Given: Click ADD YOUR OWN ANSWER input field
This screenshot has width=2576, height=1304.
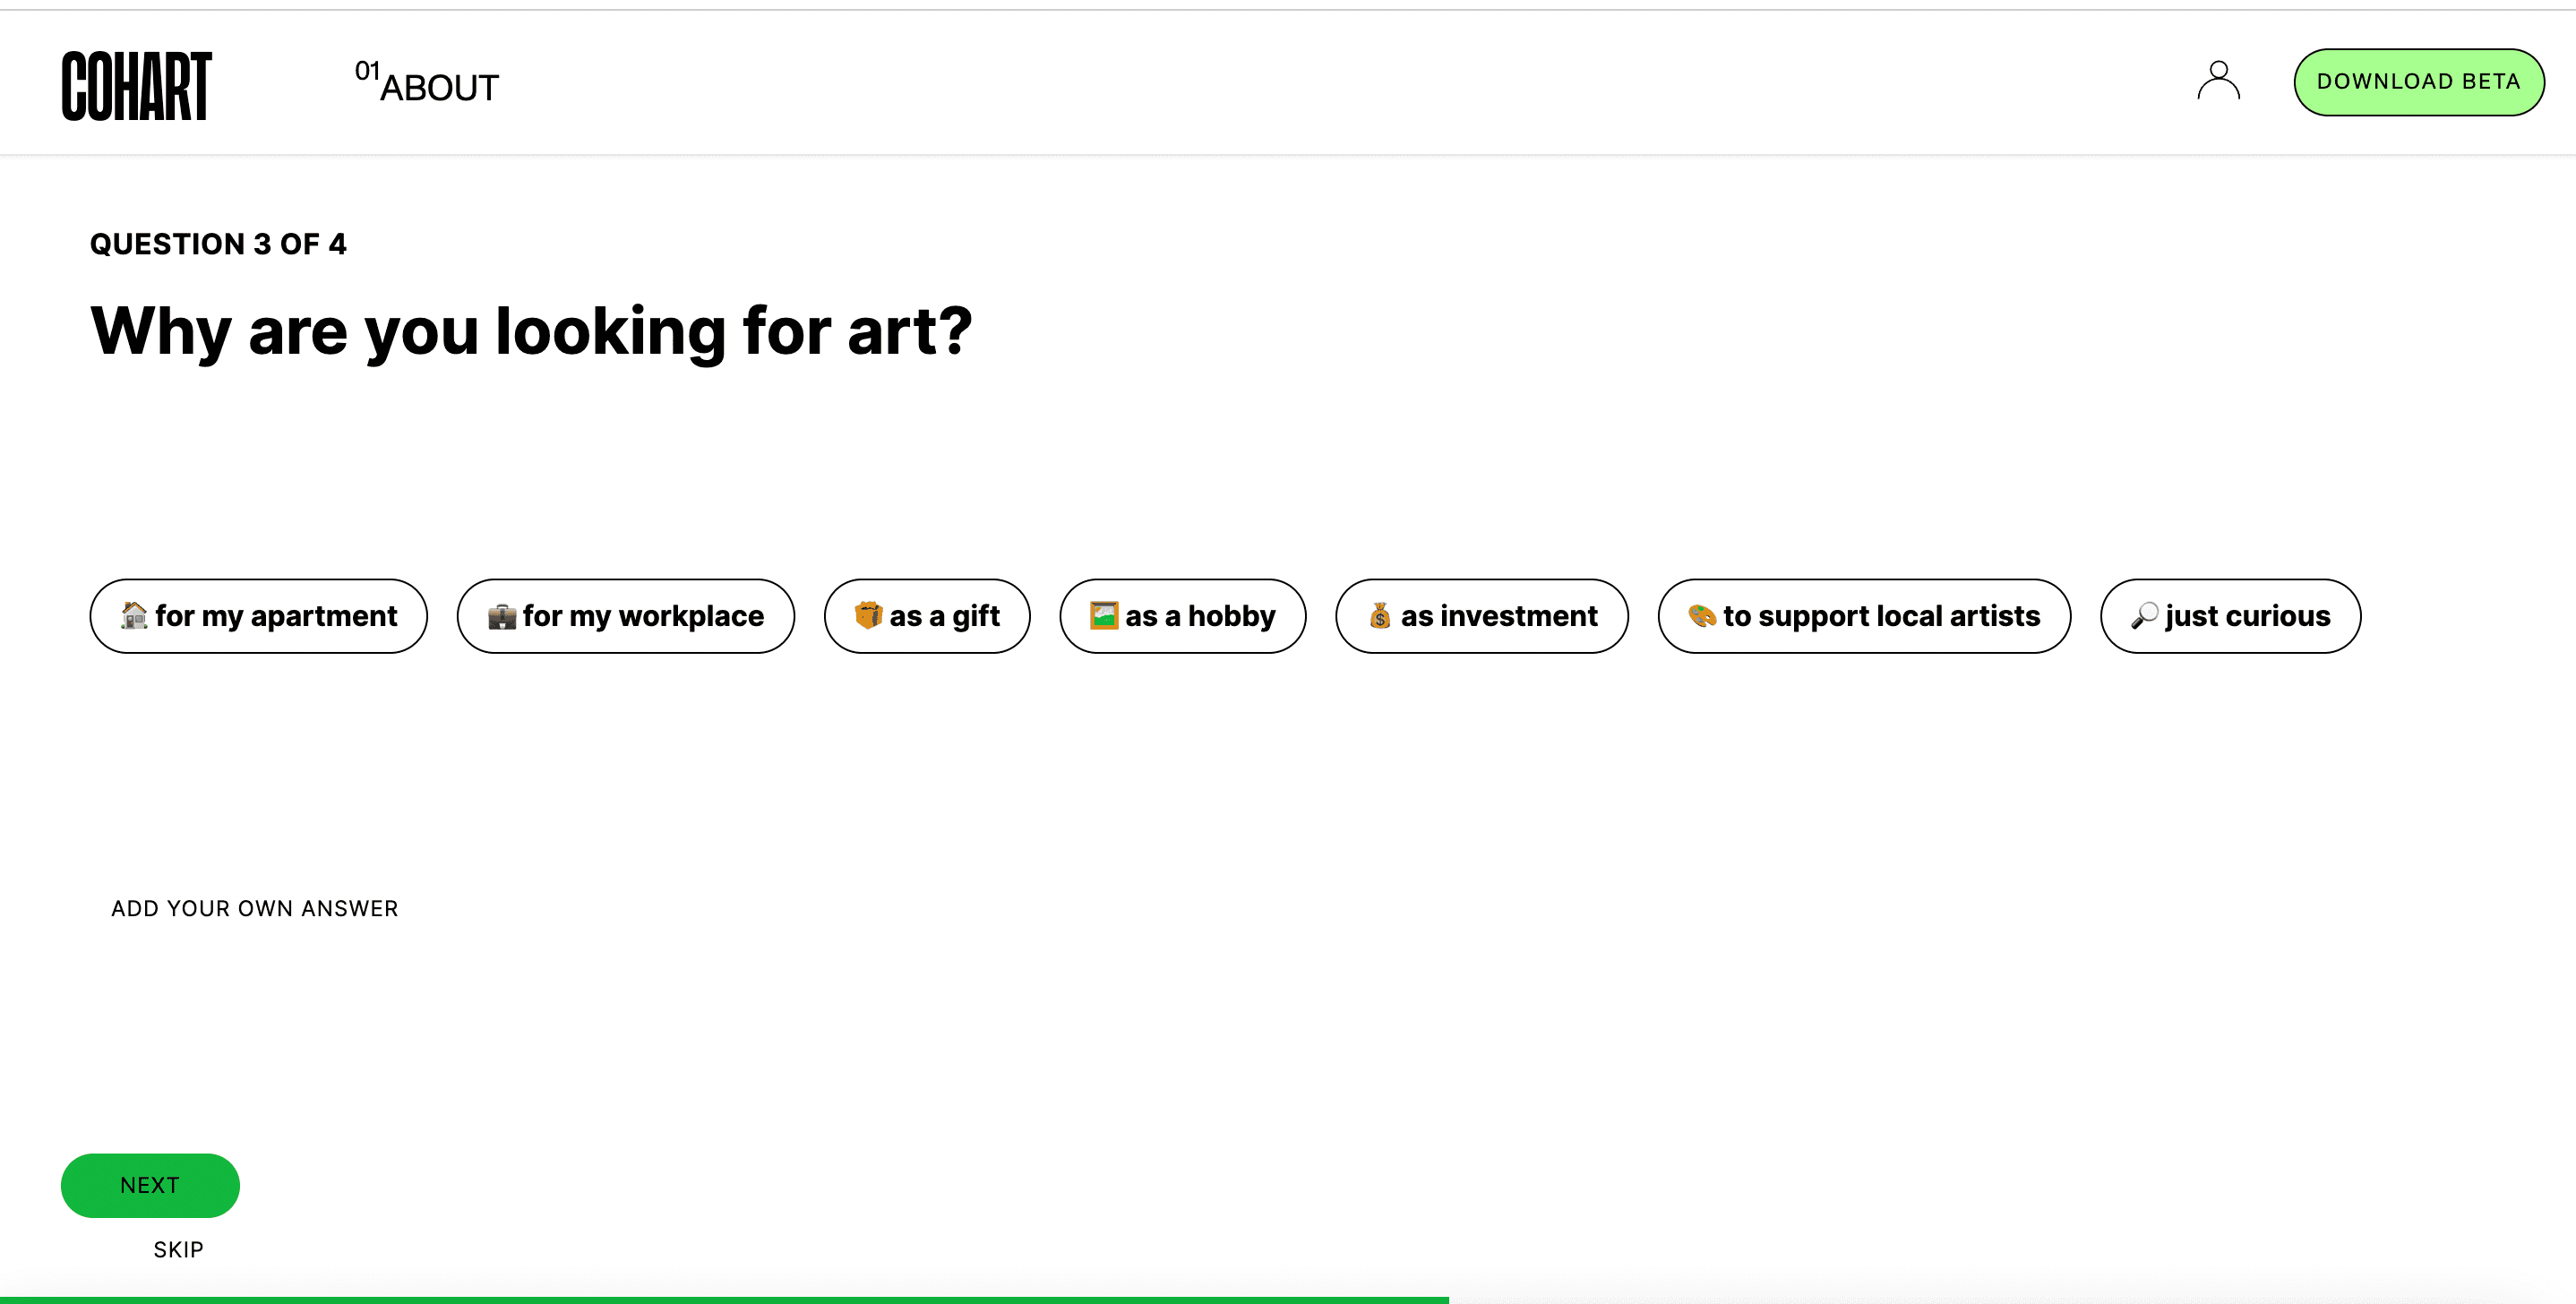Looking at the screenshot, I should click(254, 908).
